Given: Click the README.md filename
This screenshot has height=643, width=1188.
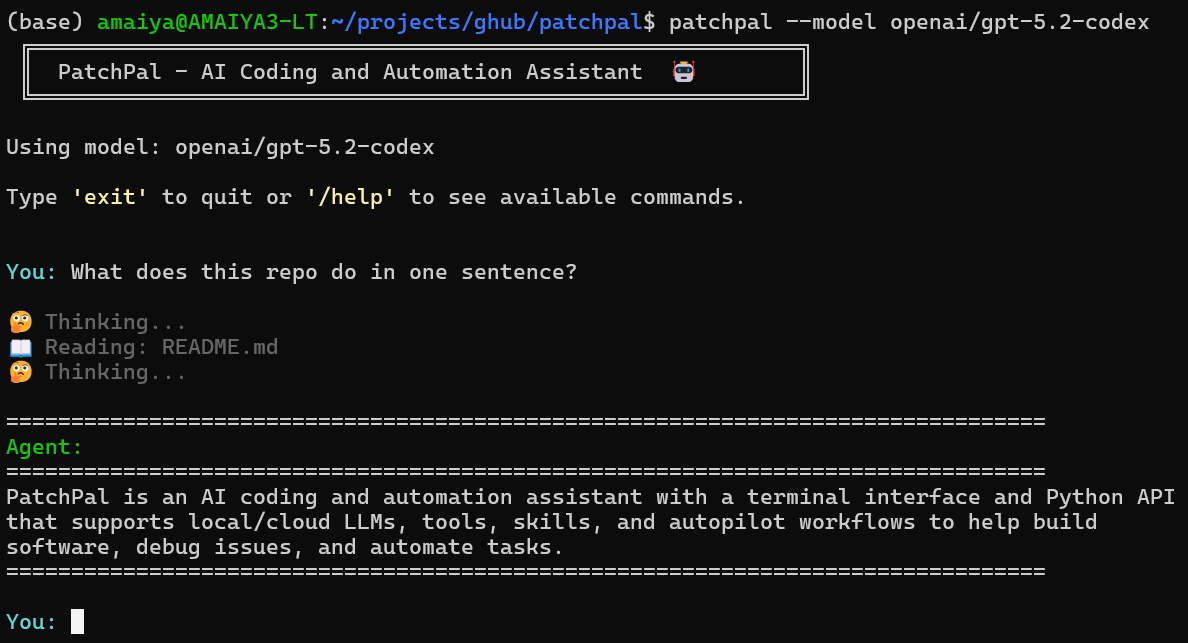Looking at the screenshot, I should pyautogui.click(x=220, y=346).
